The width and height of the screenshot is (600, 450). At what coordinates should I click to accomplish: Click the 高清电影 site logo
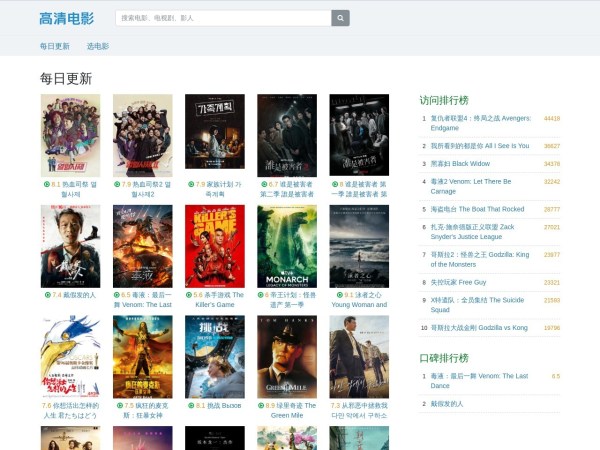[66, 18]
